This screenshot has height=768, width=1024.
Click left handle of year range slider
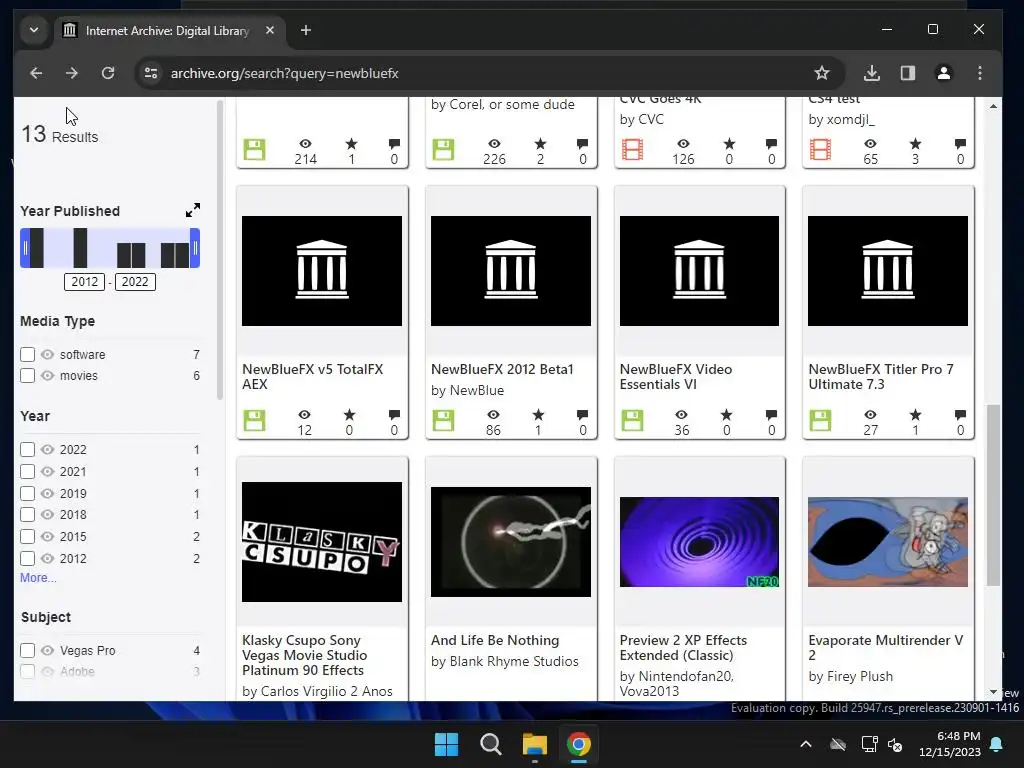pyautogui.click(x=25, y=248)
